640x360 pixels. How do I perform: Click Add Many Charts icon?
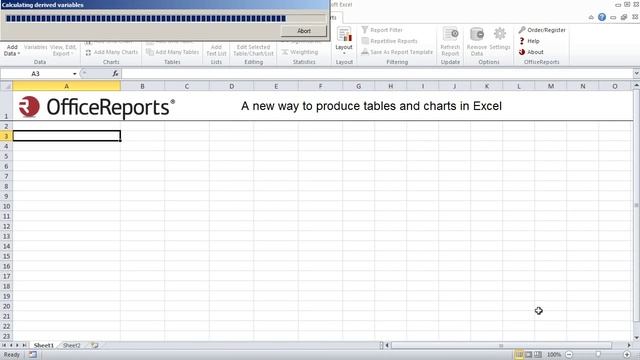[88, 52]
